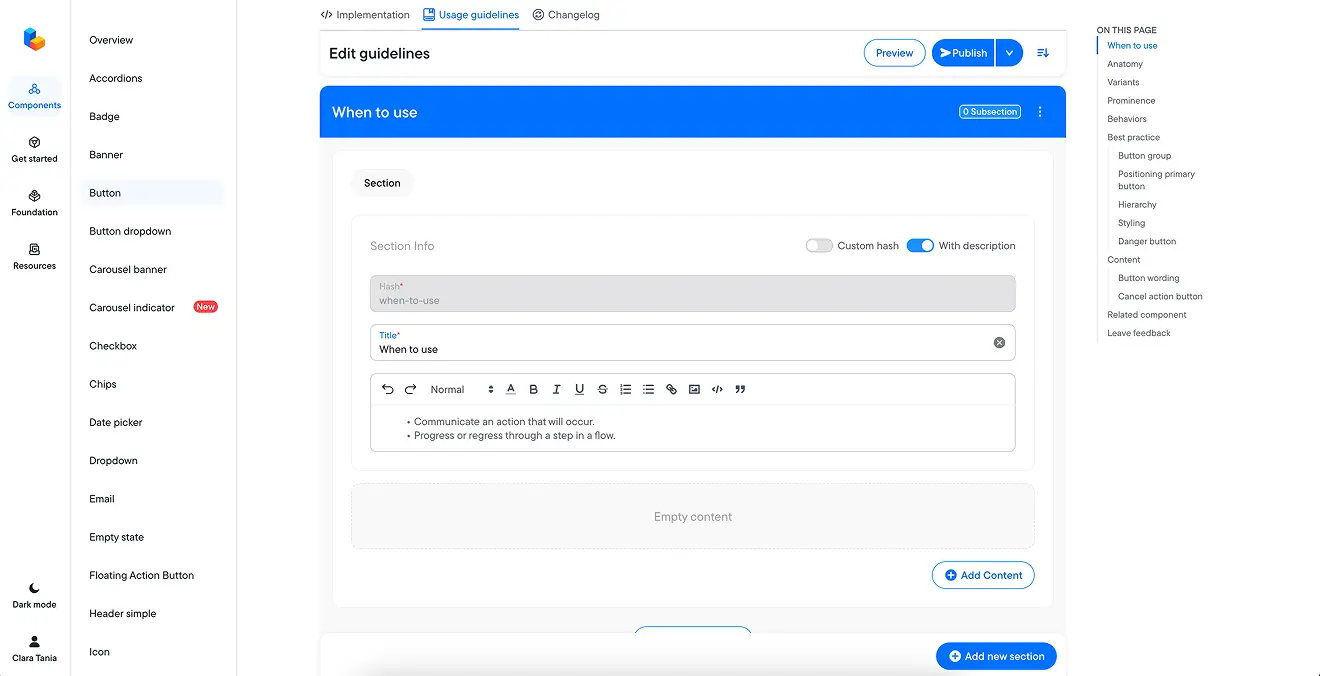Undo the last edit in editor
1320x676 pixels.
388,390
